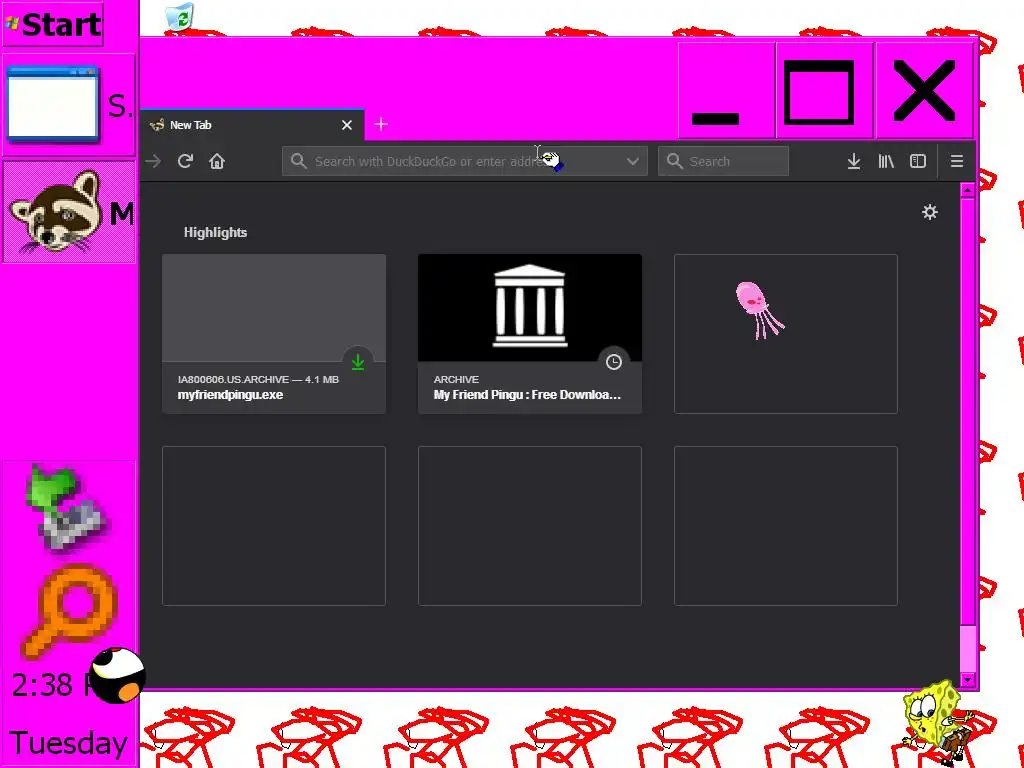Select the raccoon taskbar item
This screenshot has height=768, width=1024.
(x=69, y=212)
